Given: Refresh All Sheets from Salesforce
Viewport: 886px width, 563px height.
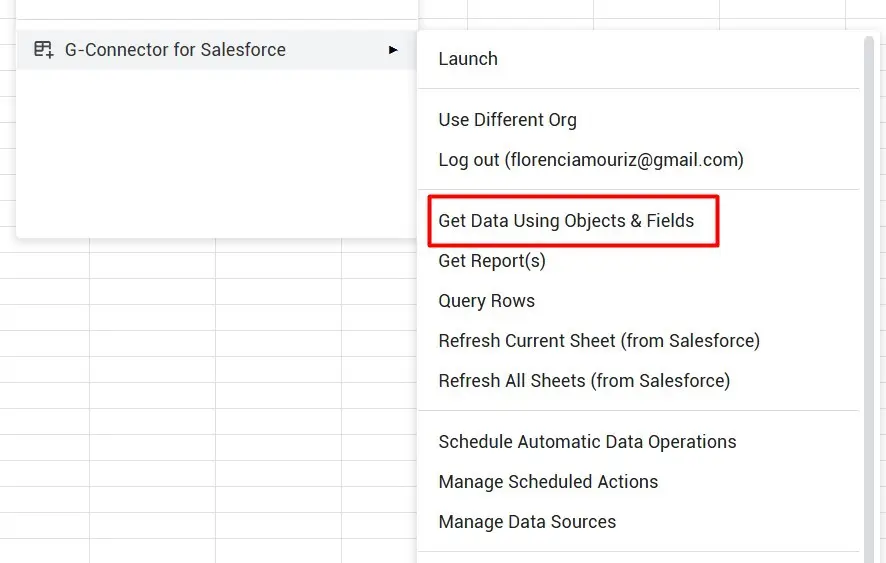Looking at the screenshot, I should (584, 381).
